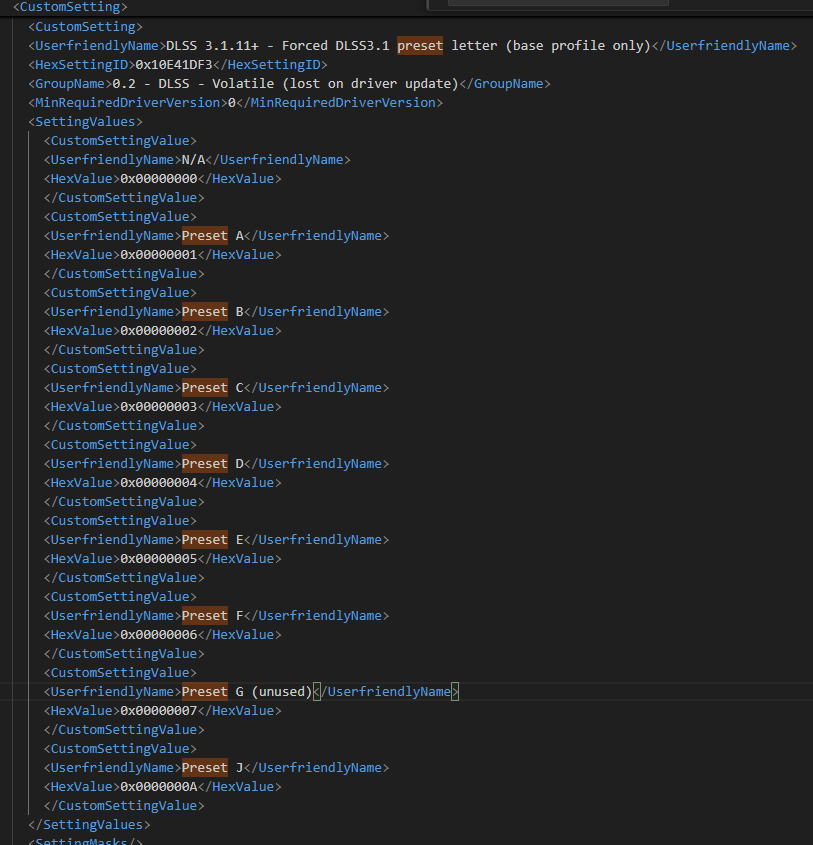
Task: Click the hex value 0x00000004
Action: coord(159,482)
